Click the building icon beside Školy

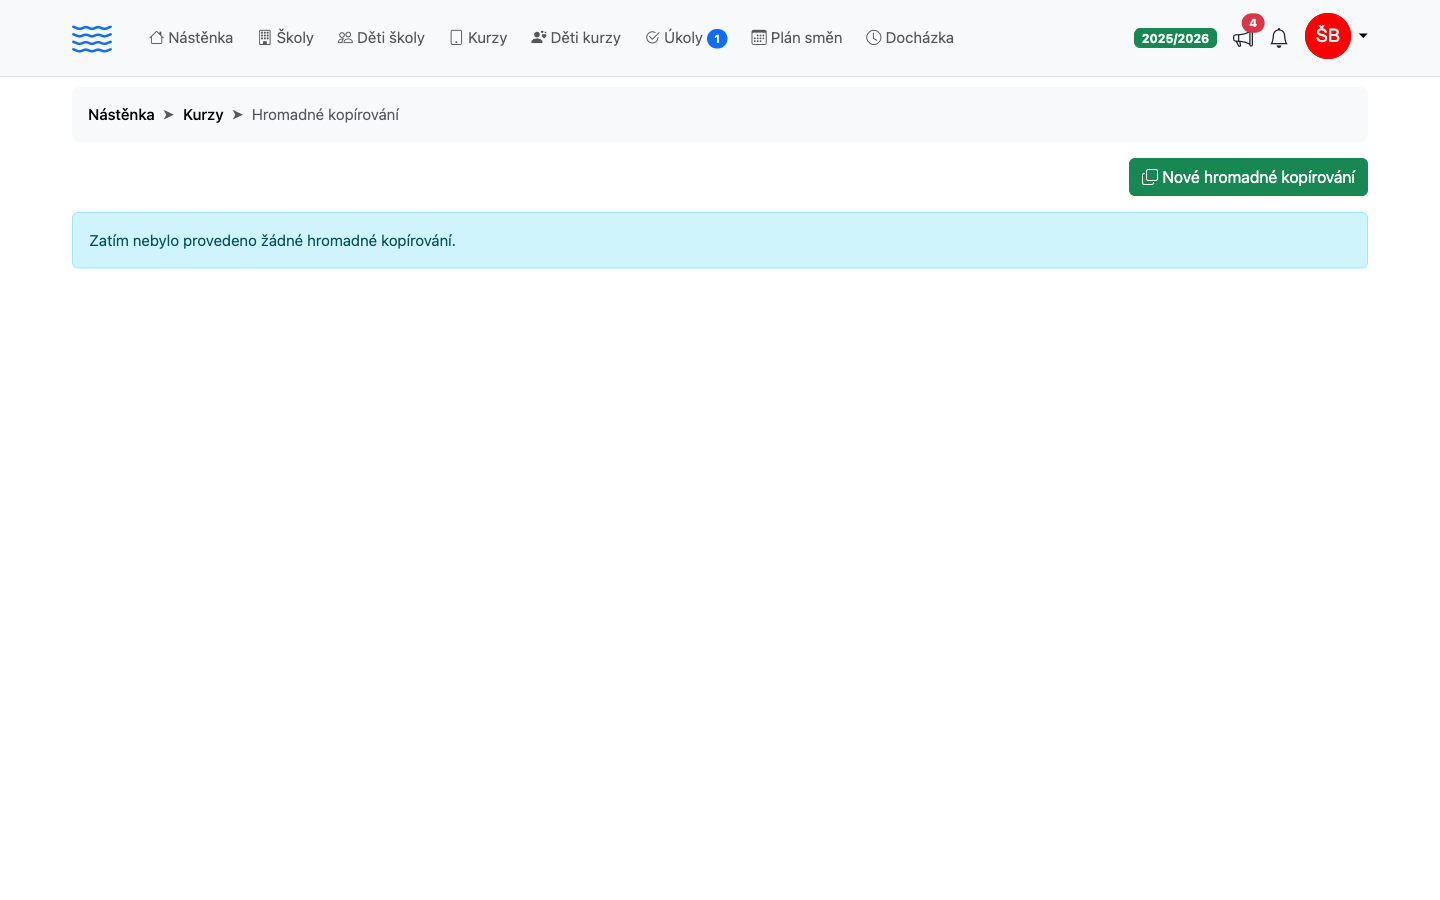265,38
